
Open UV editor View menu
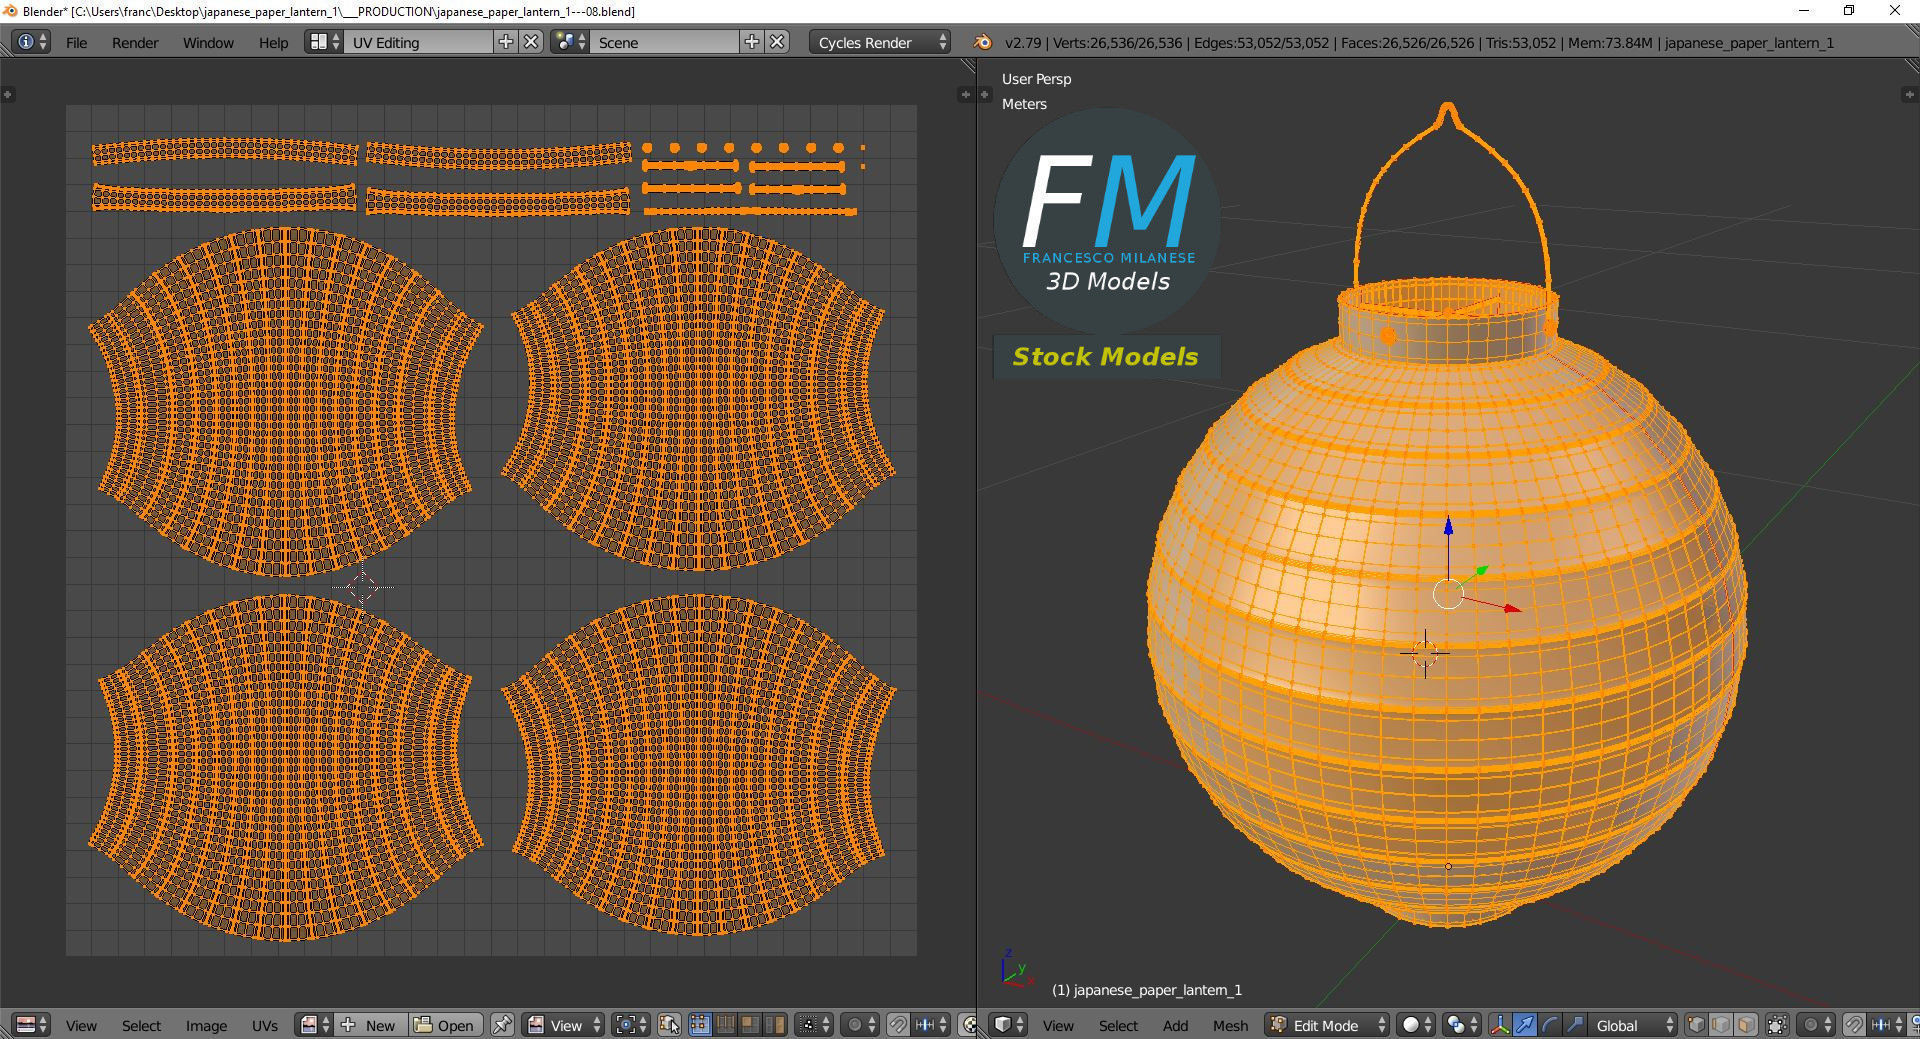coord(81,1026)
